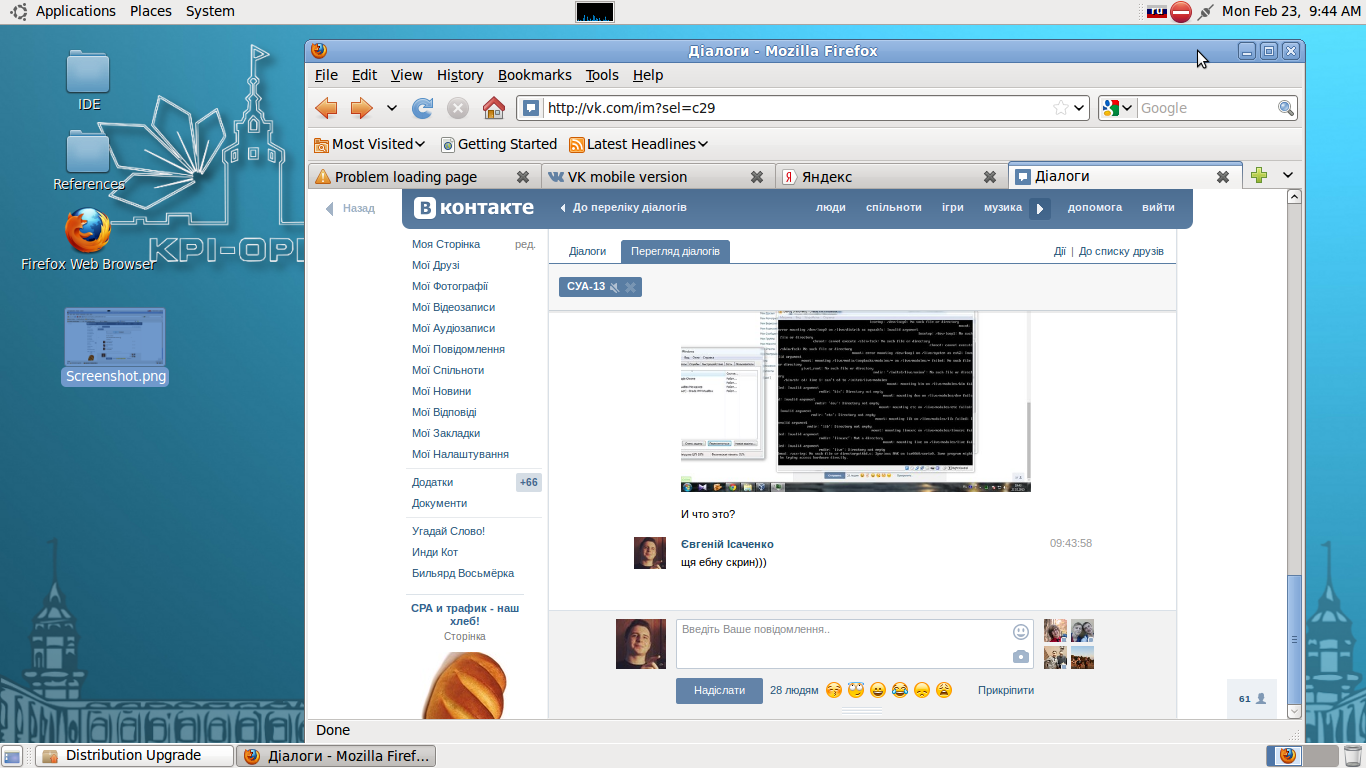Screen dimensions: 1366x768
Task: Open До списку друзів link
Action: [x=1121, y=252]
